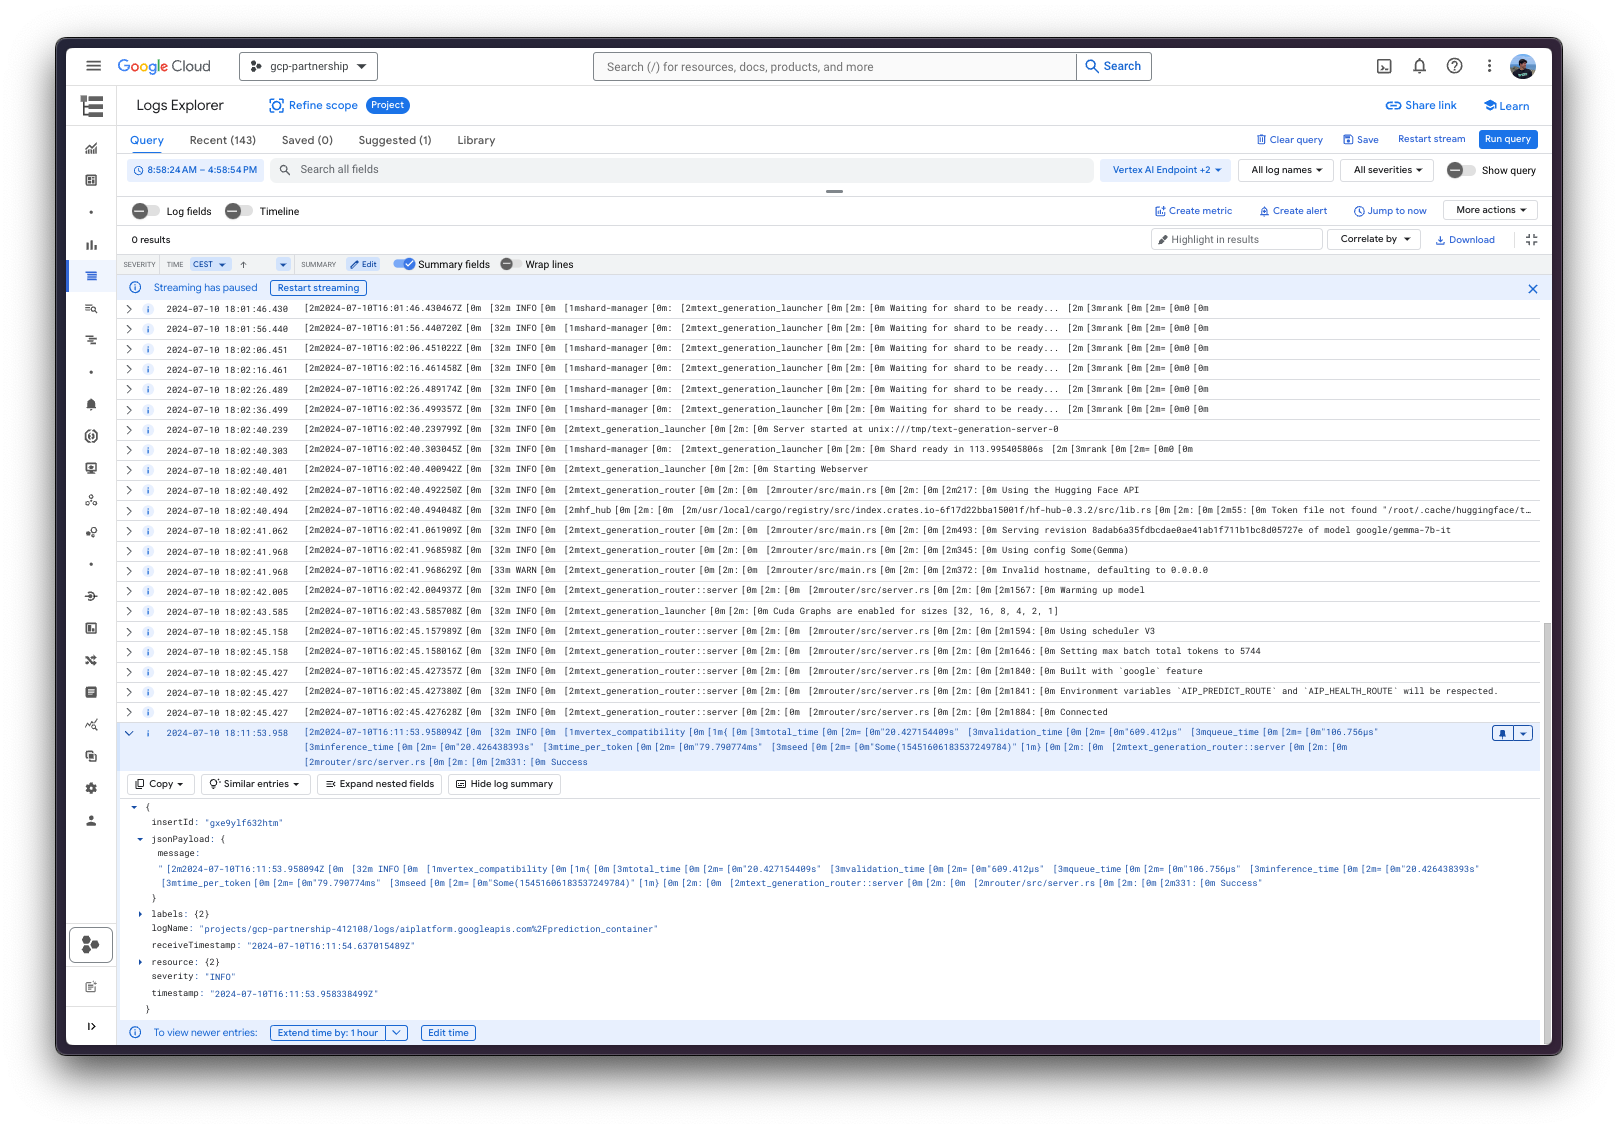Click Jump to now
The image size is (1618, 1129).
(1390, 211)
